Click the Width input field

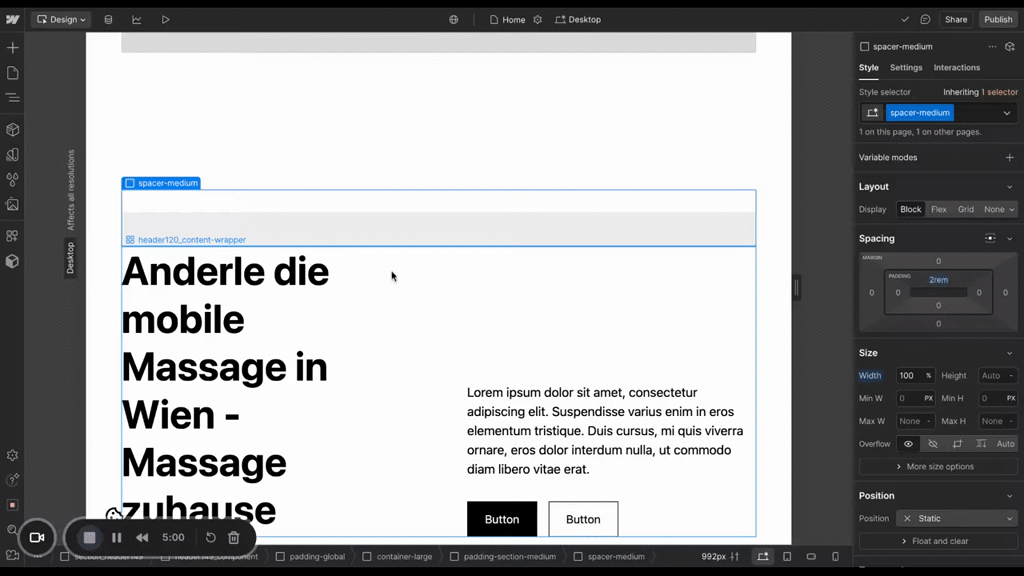909,376
